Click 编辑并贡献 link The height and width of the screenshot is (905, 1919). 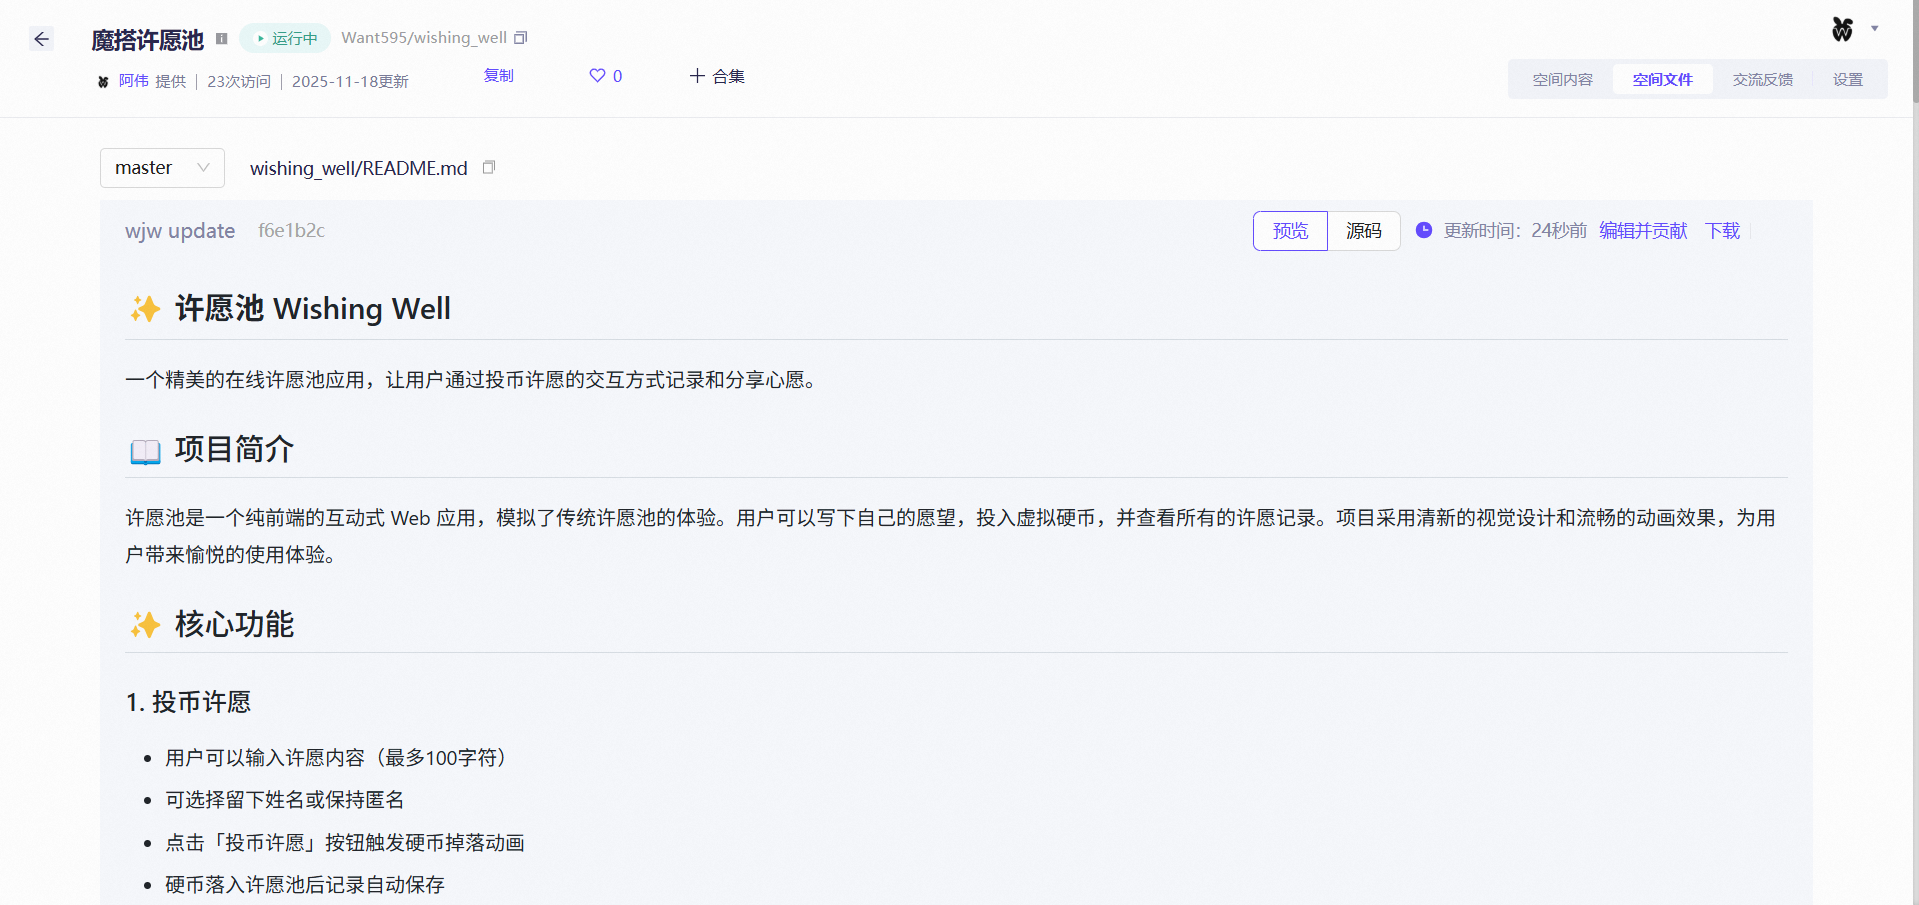(x=1643, y=231)
